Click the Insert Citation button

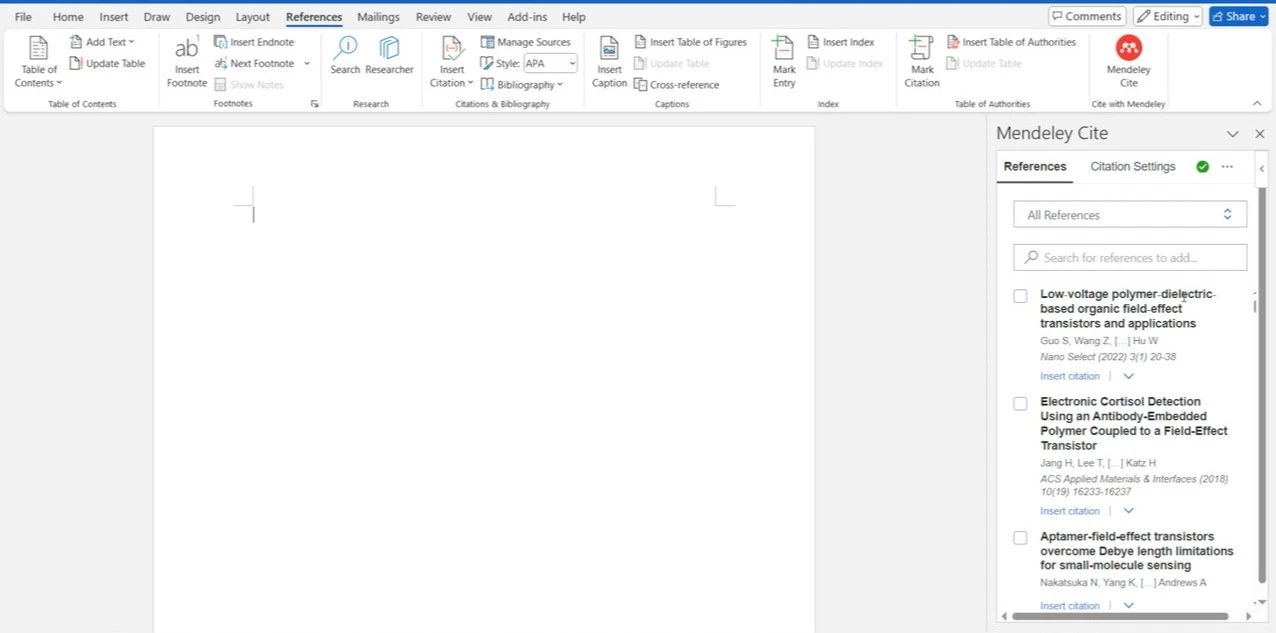(x=452, y=62)
